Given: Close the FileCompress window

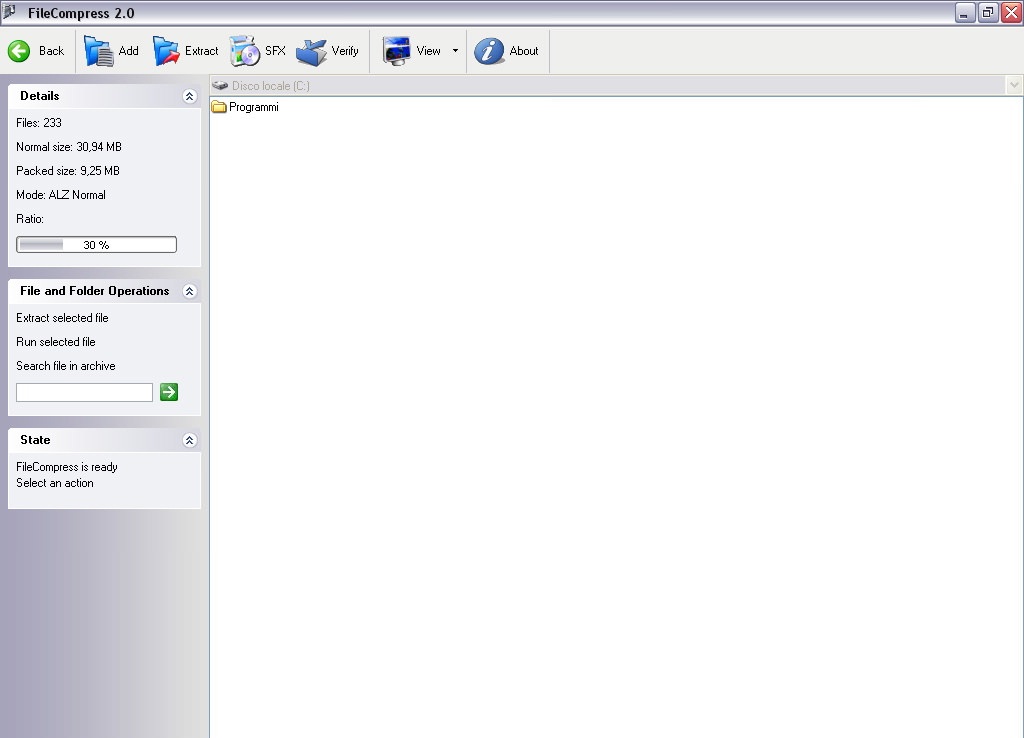Looking at the screenshot, I should pyautogui.click(x=1011, y=12).
